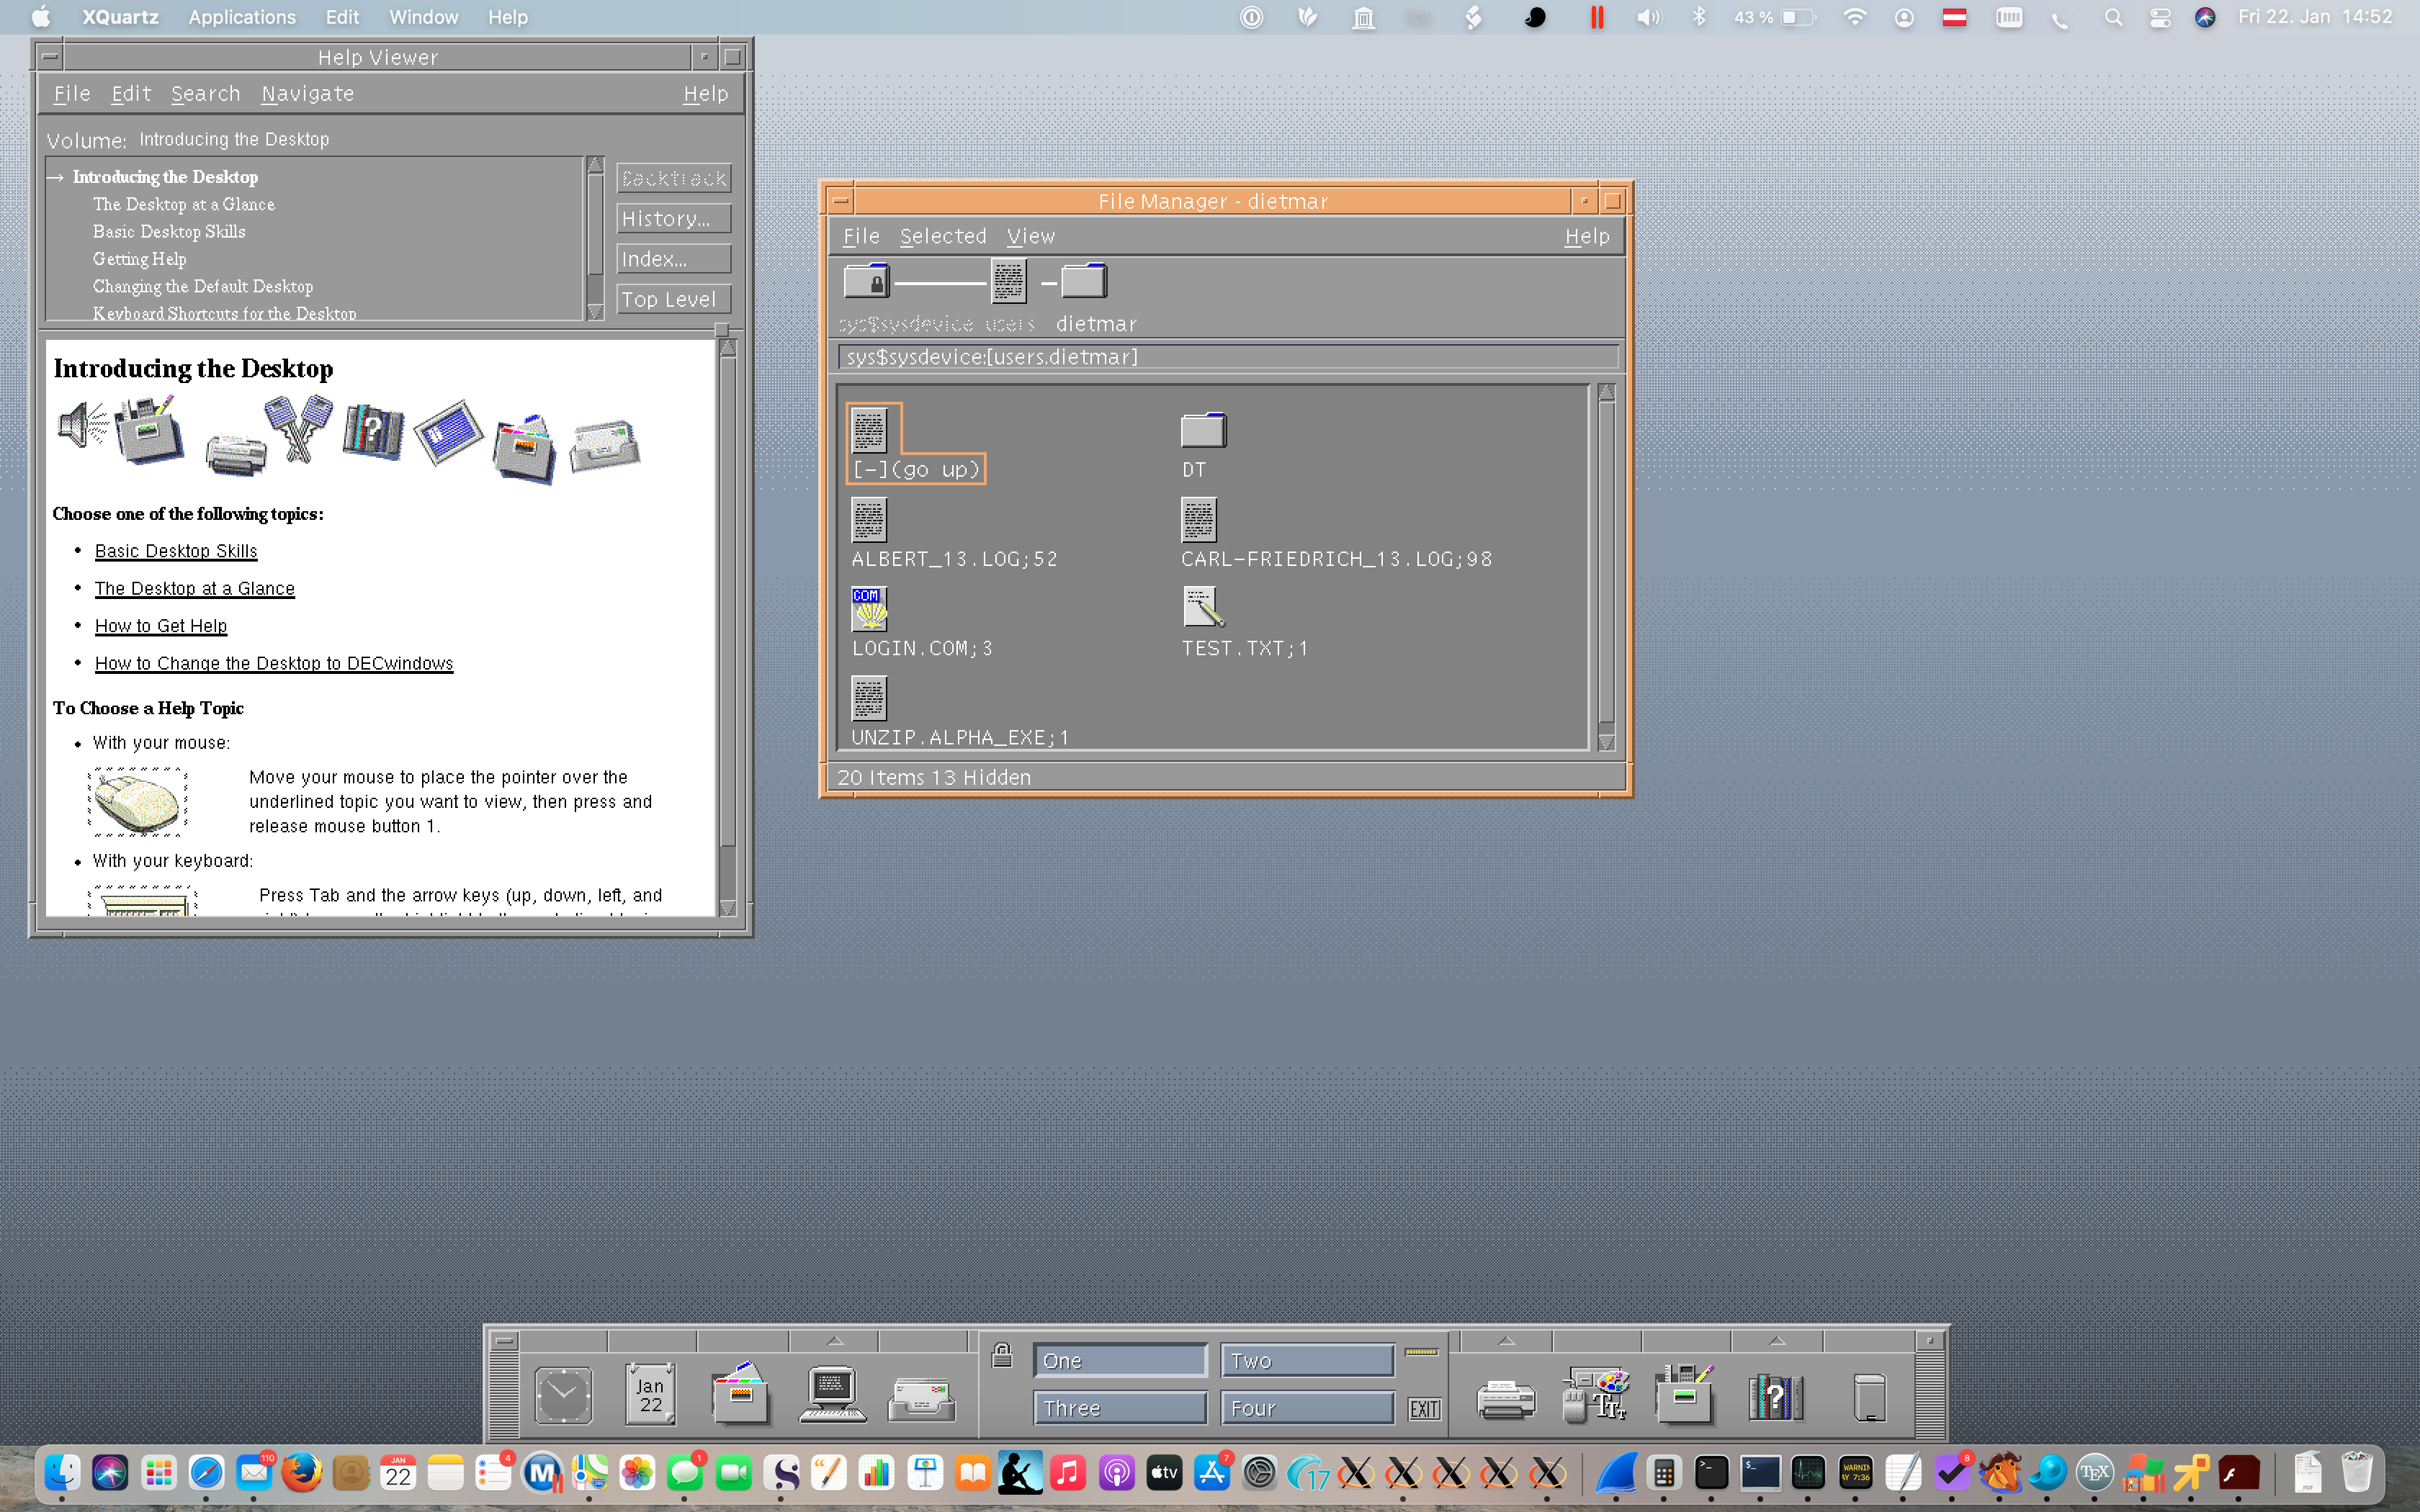
Task: Click the Top Level button
Action: (673, 299)
